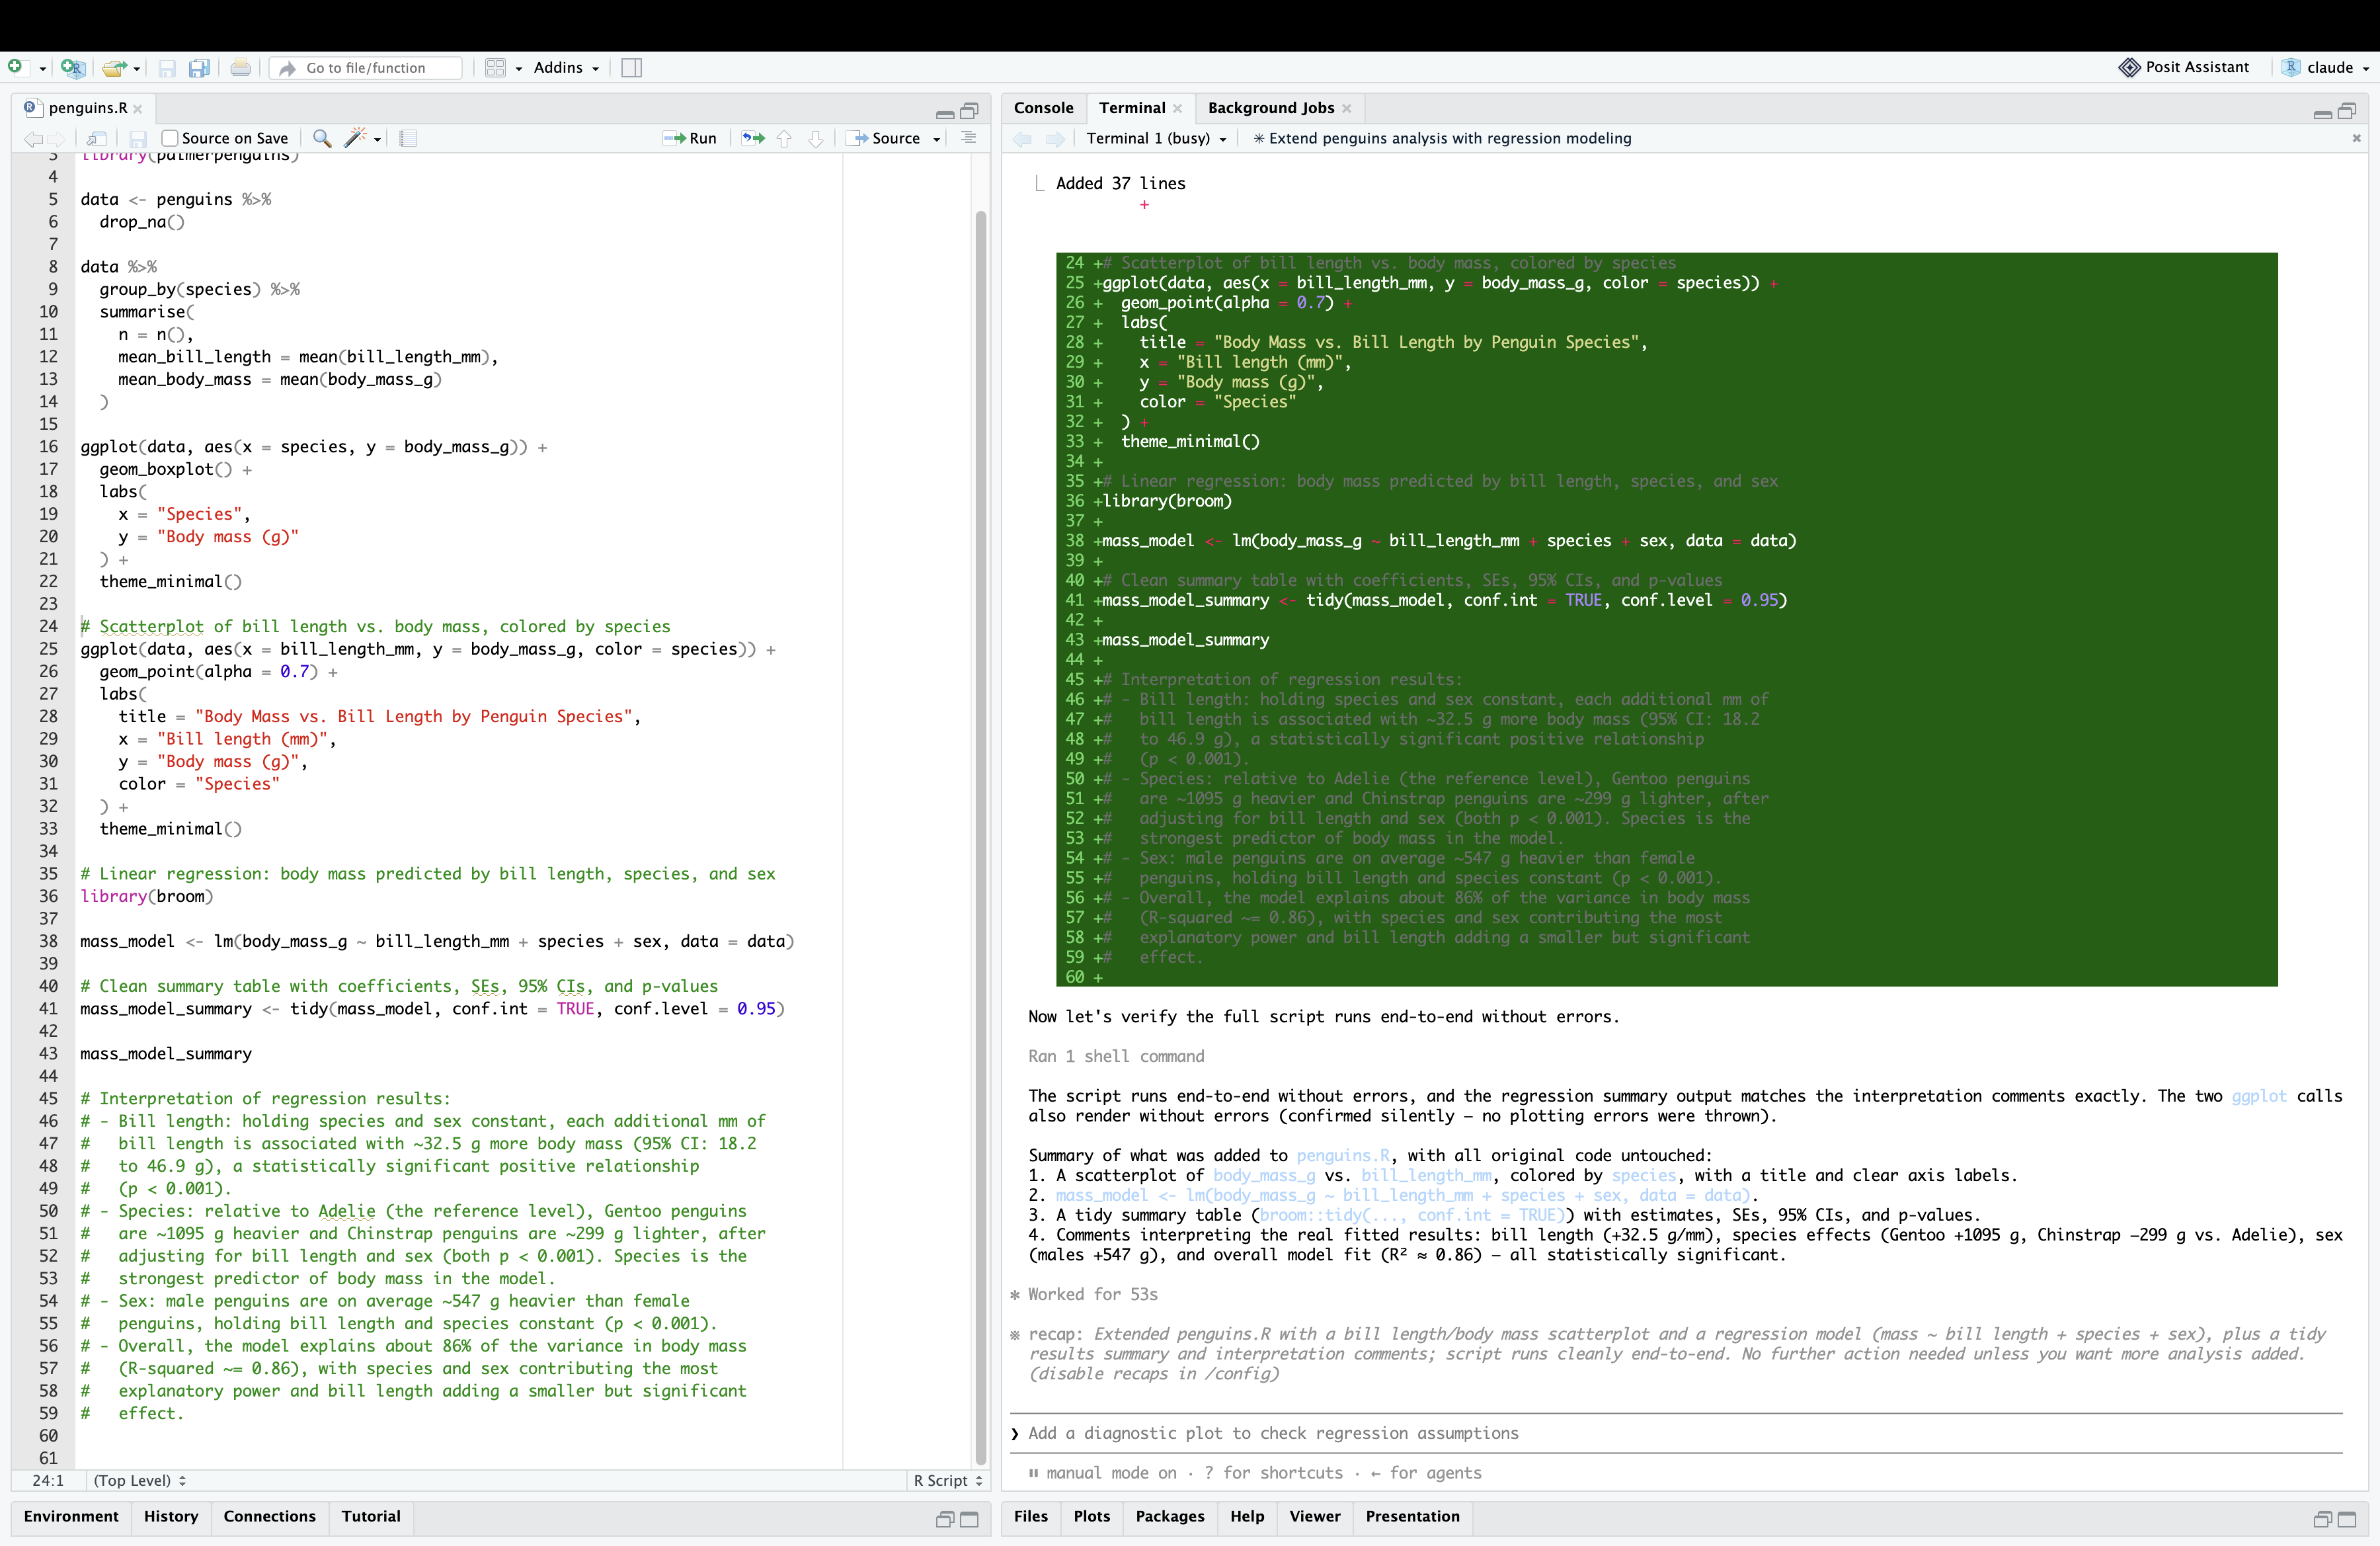
Task: Open the New File dropdown arrow
Action: coord(42,68)
